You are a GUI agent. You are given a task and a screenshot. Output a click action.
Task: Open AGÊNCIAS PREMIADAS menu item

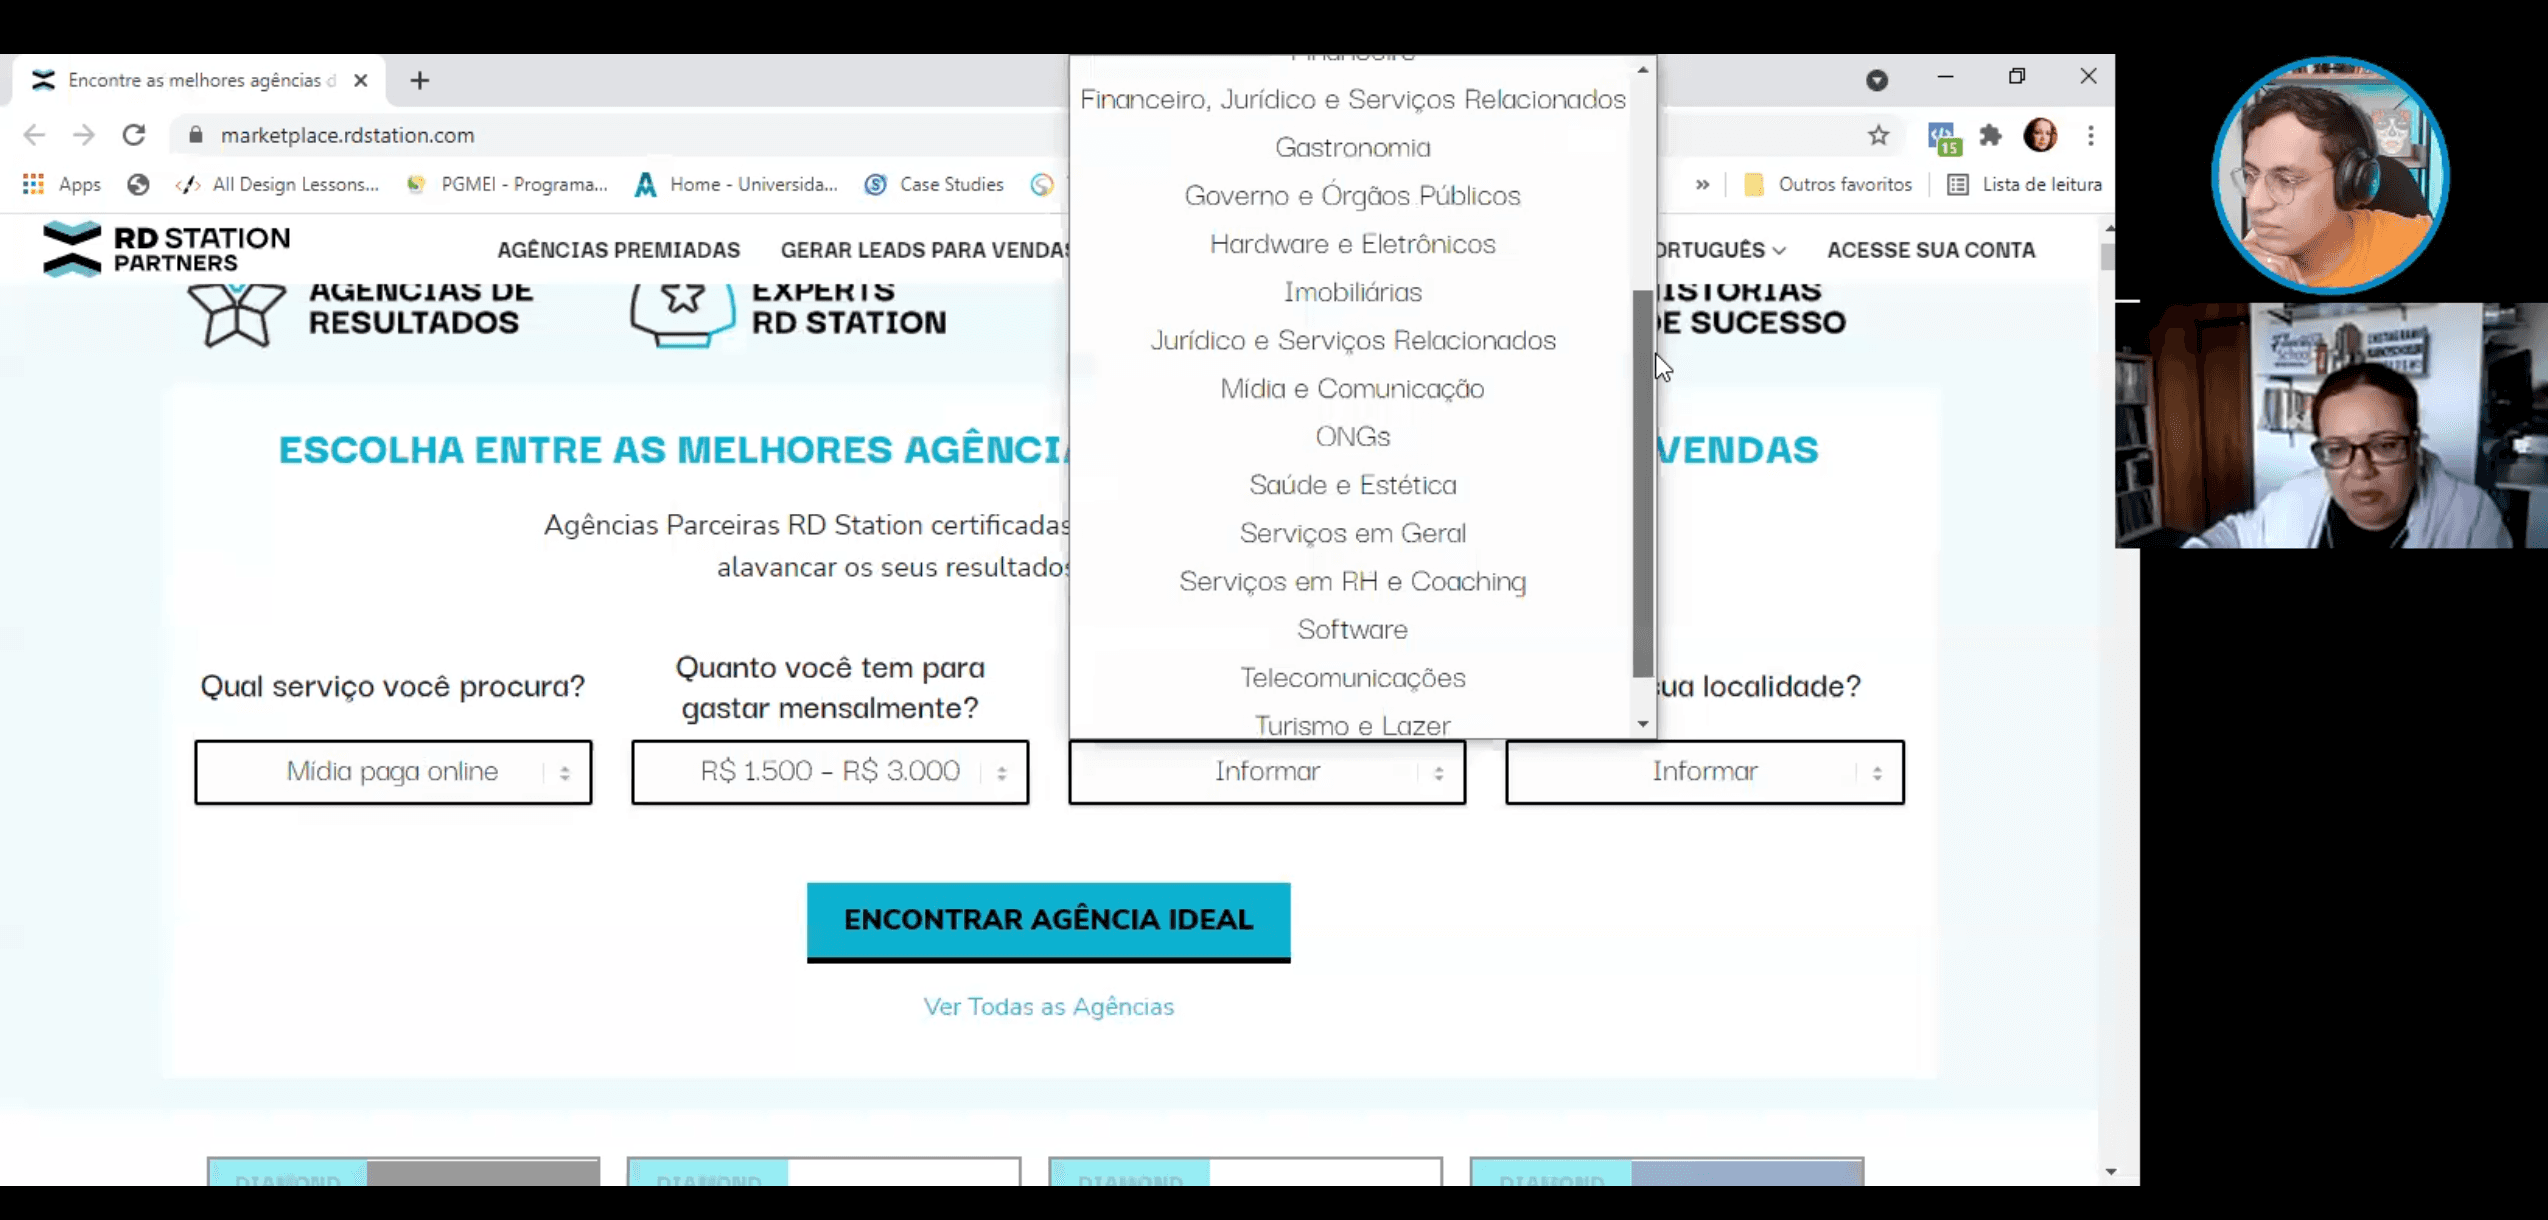pos(619,250)
